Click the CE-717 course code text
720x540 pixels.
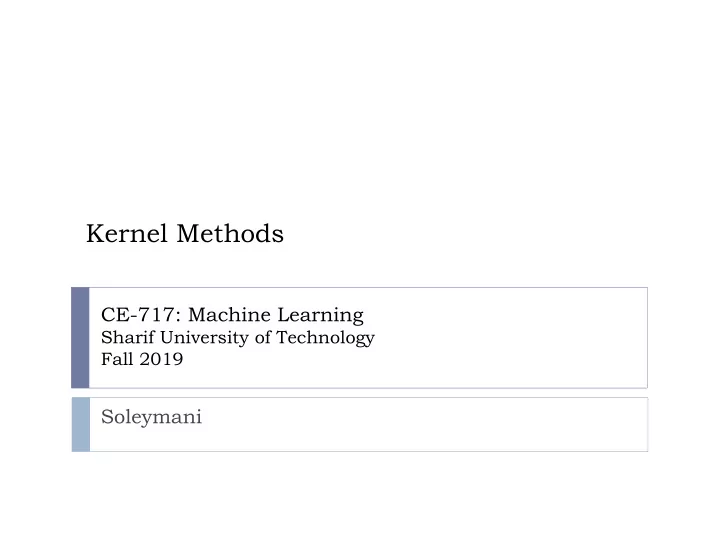pyautogui.click(x=138, y=315)
